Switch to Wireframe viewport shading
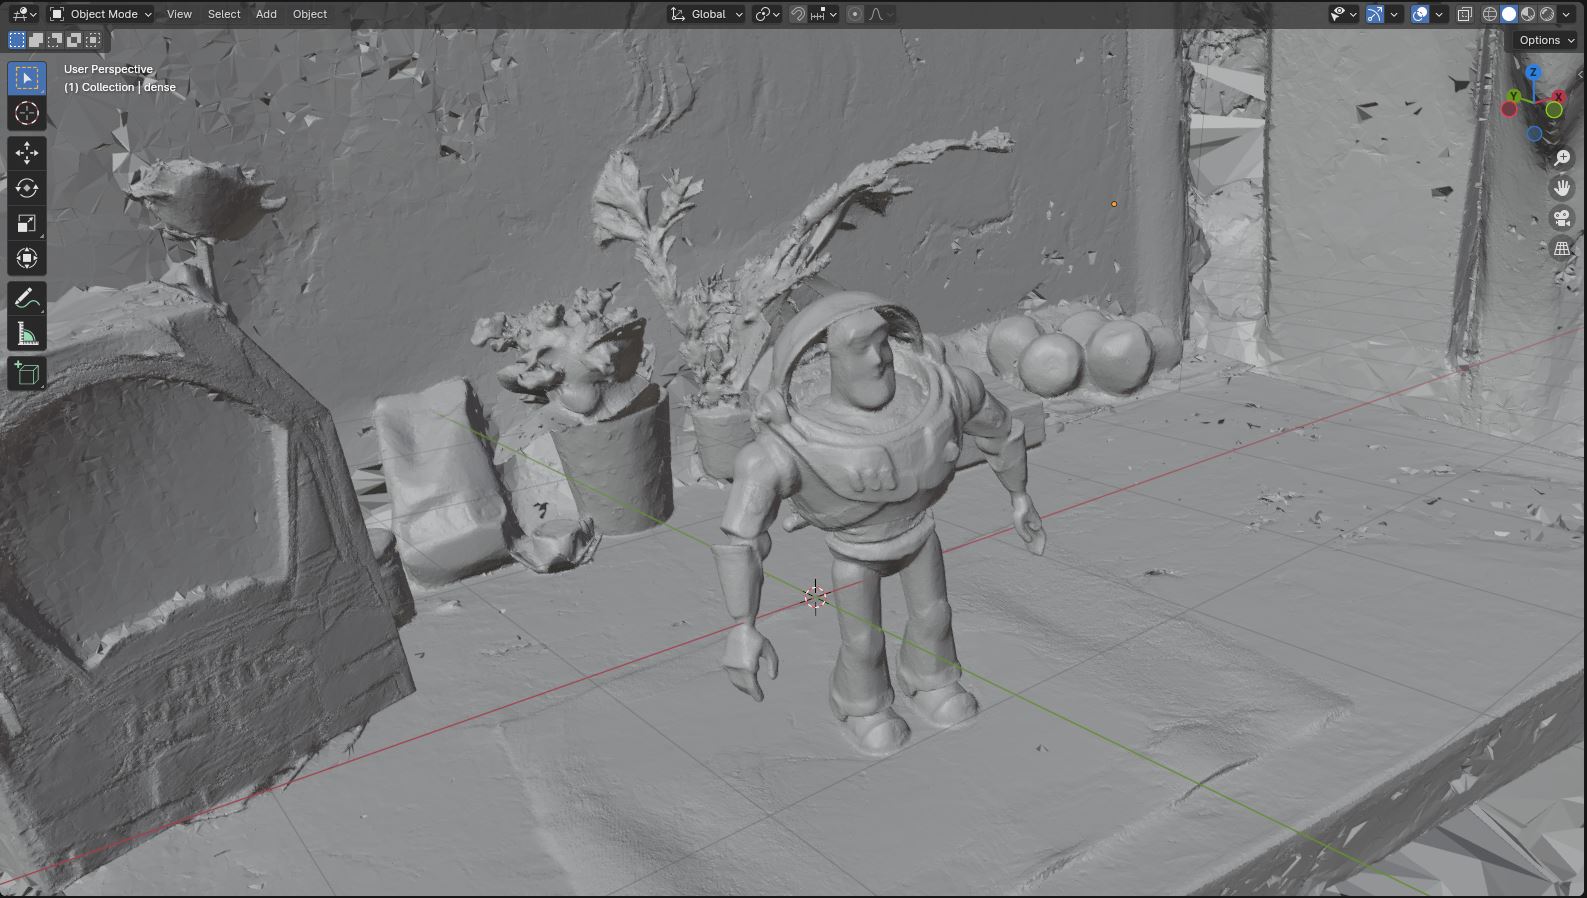The image size is (1587, 898). pos(1490,14)
